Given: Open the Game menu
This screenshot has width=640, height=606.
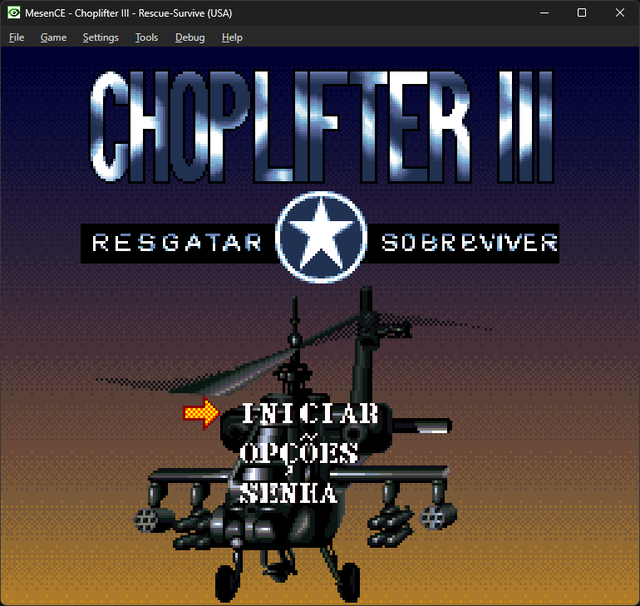Looking at the screenshot, I should (53, 38).
